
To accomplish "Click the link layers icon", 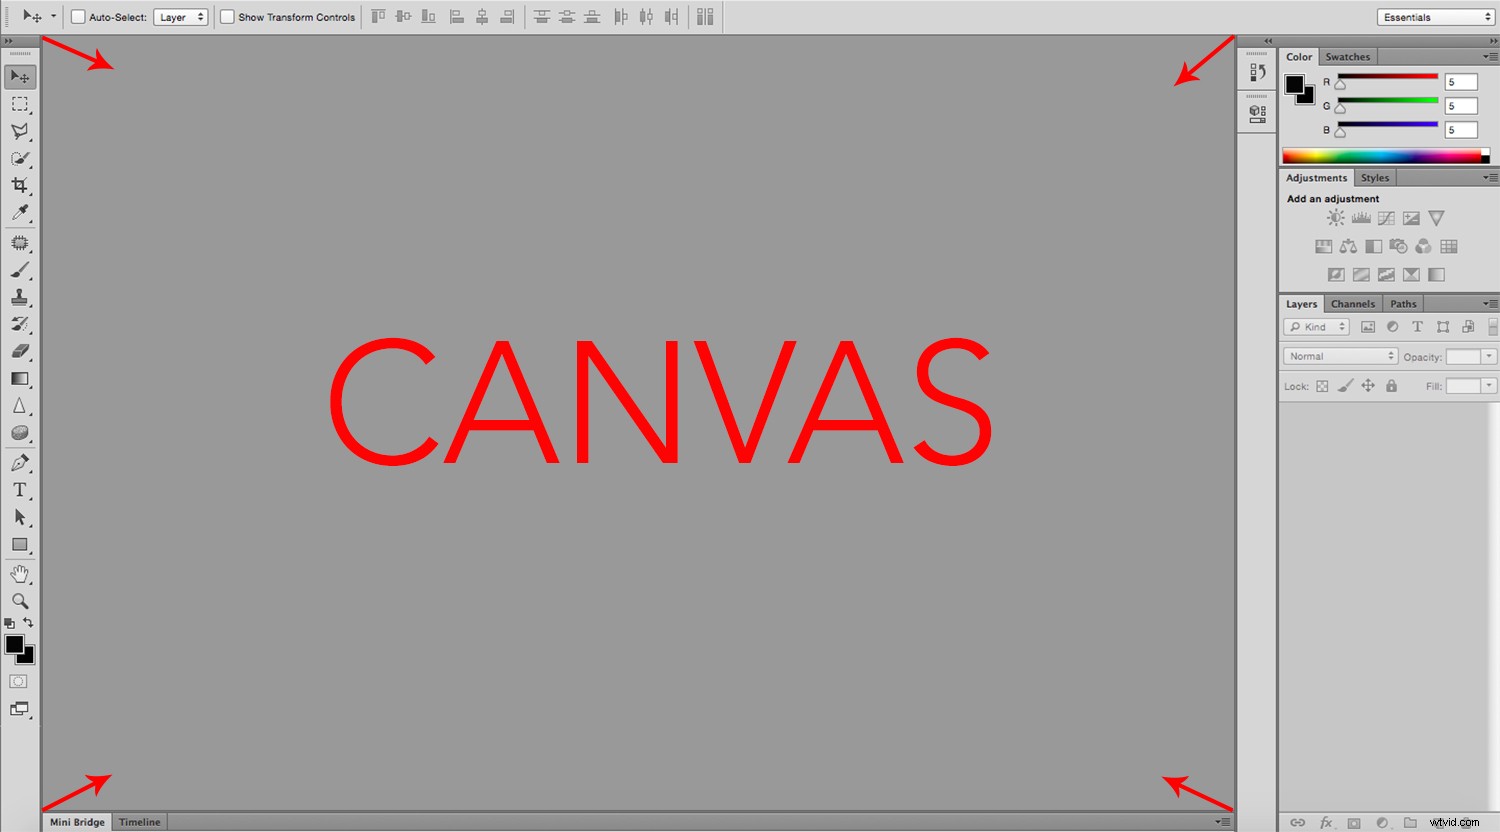I will tap(1297, 823).
